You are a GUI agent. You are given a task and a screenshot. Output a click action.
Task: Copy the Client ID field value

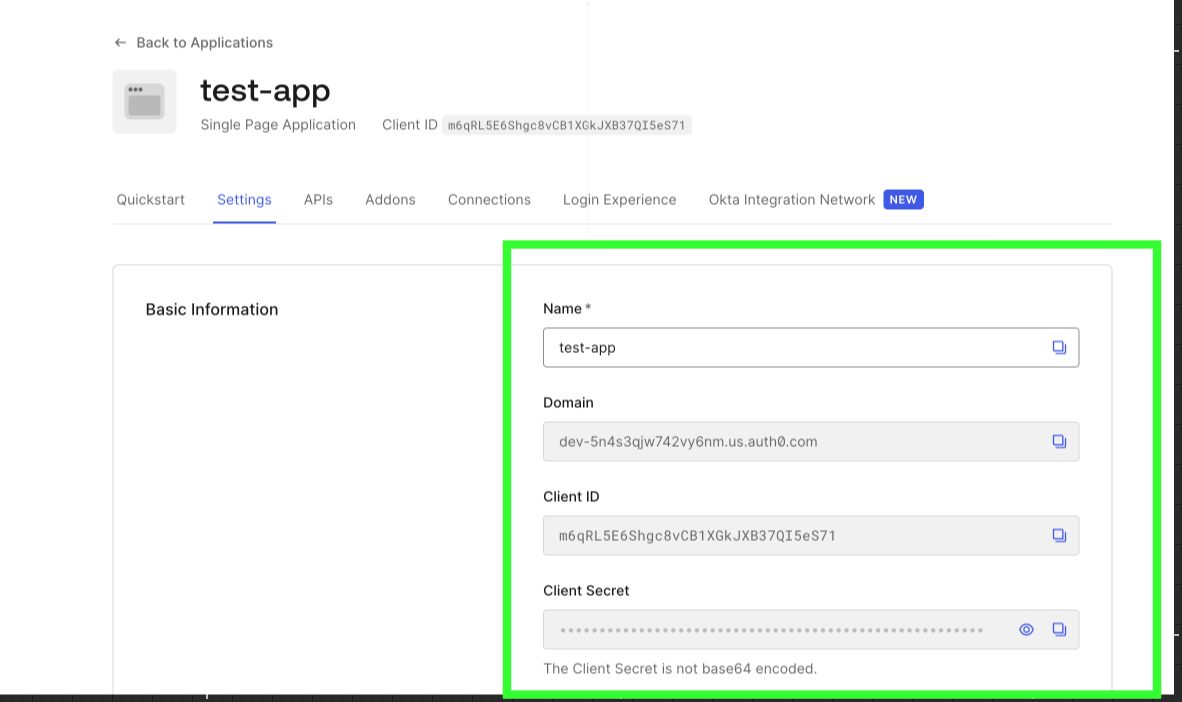[1059, 535]
